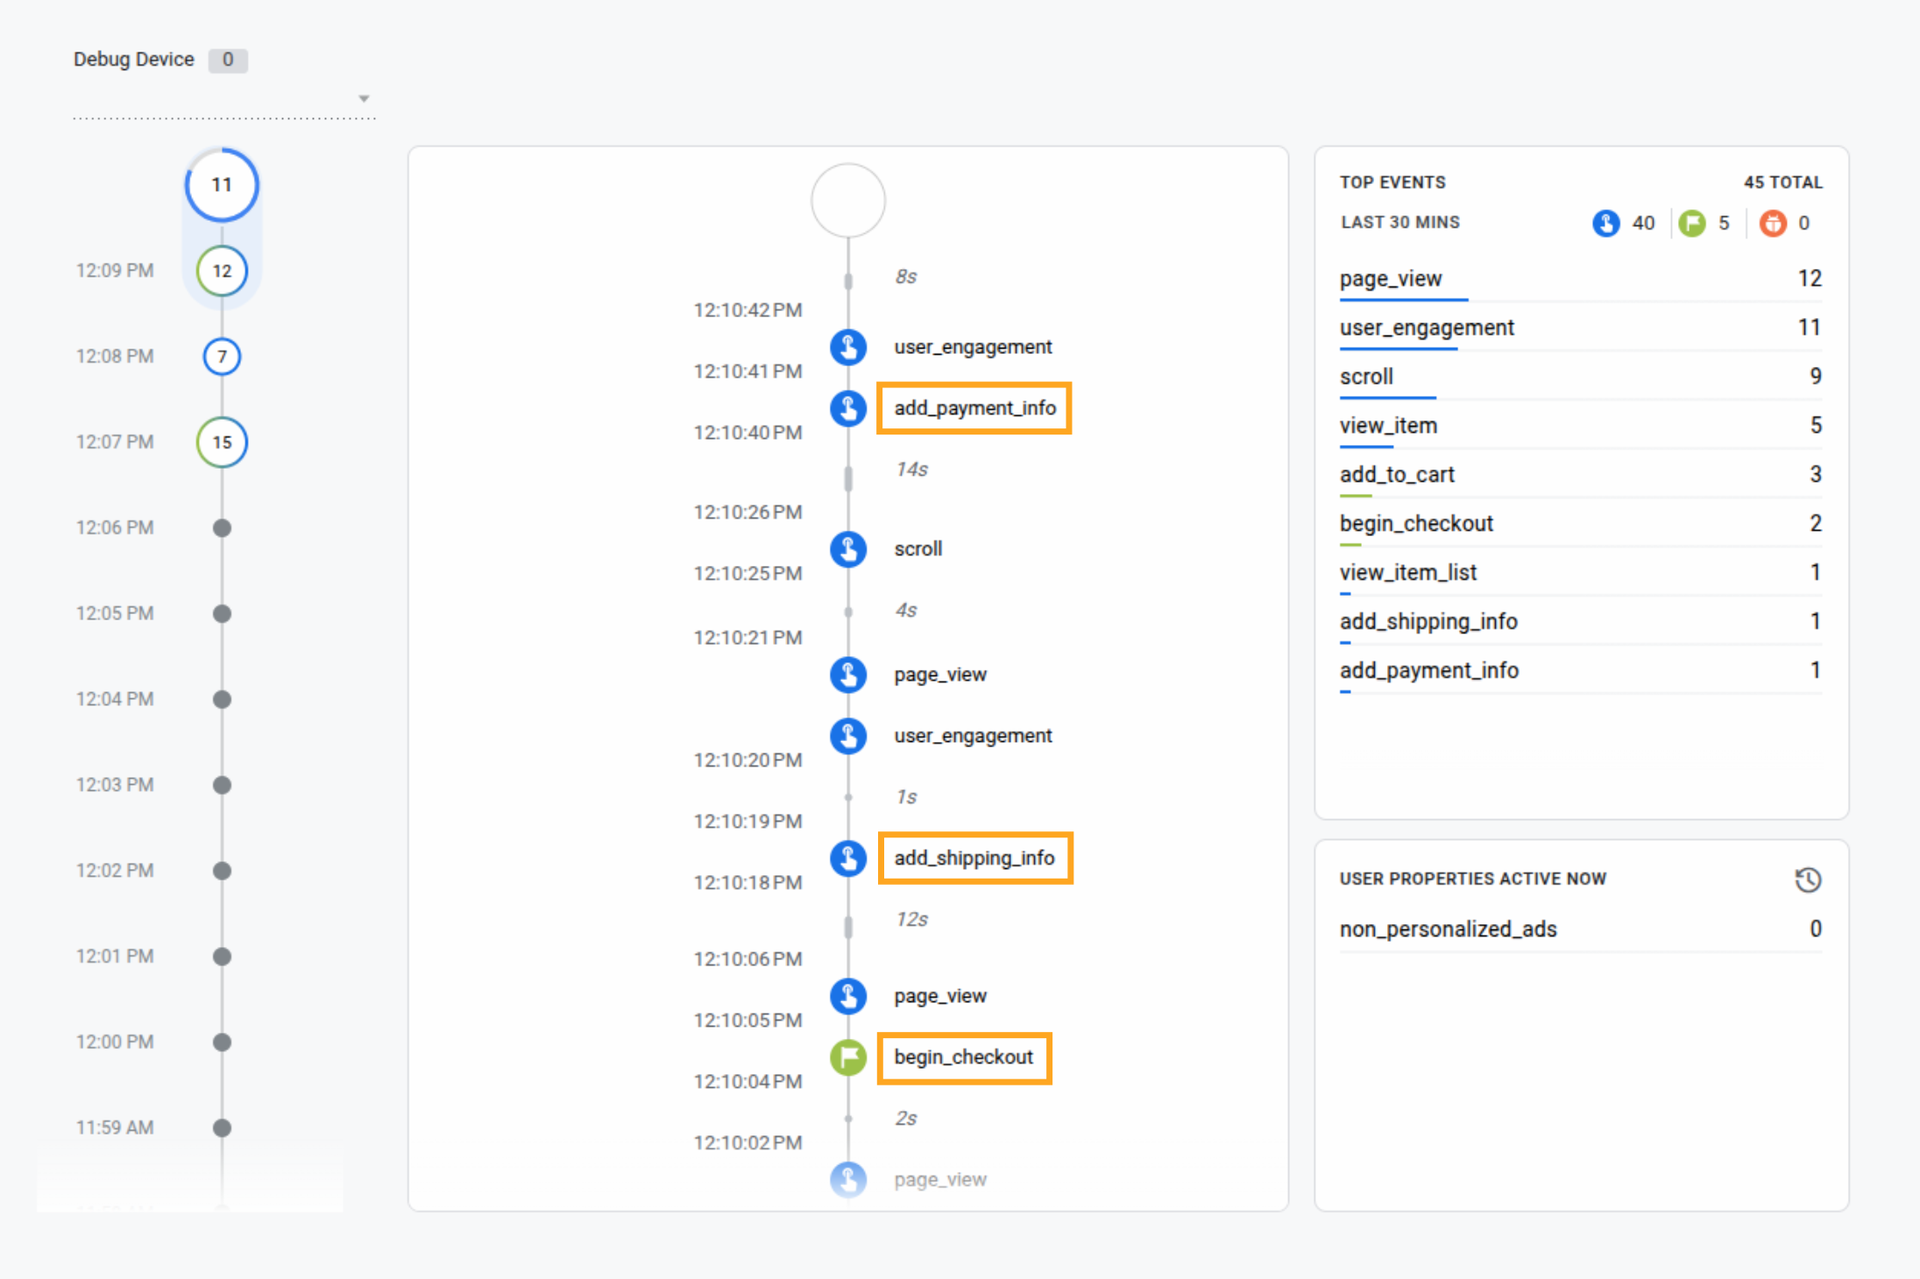Open add_to_cart in Top Events list
The width and height of the screenshot is (1920, 1279).
(x=1396, y=475)
